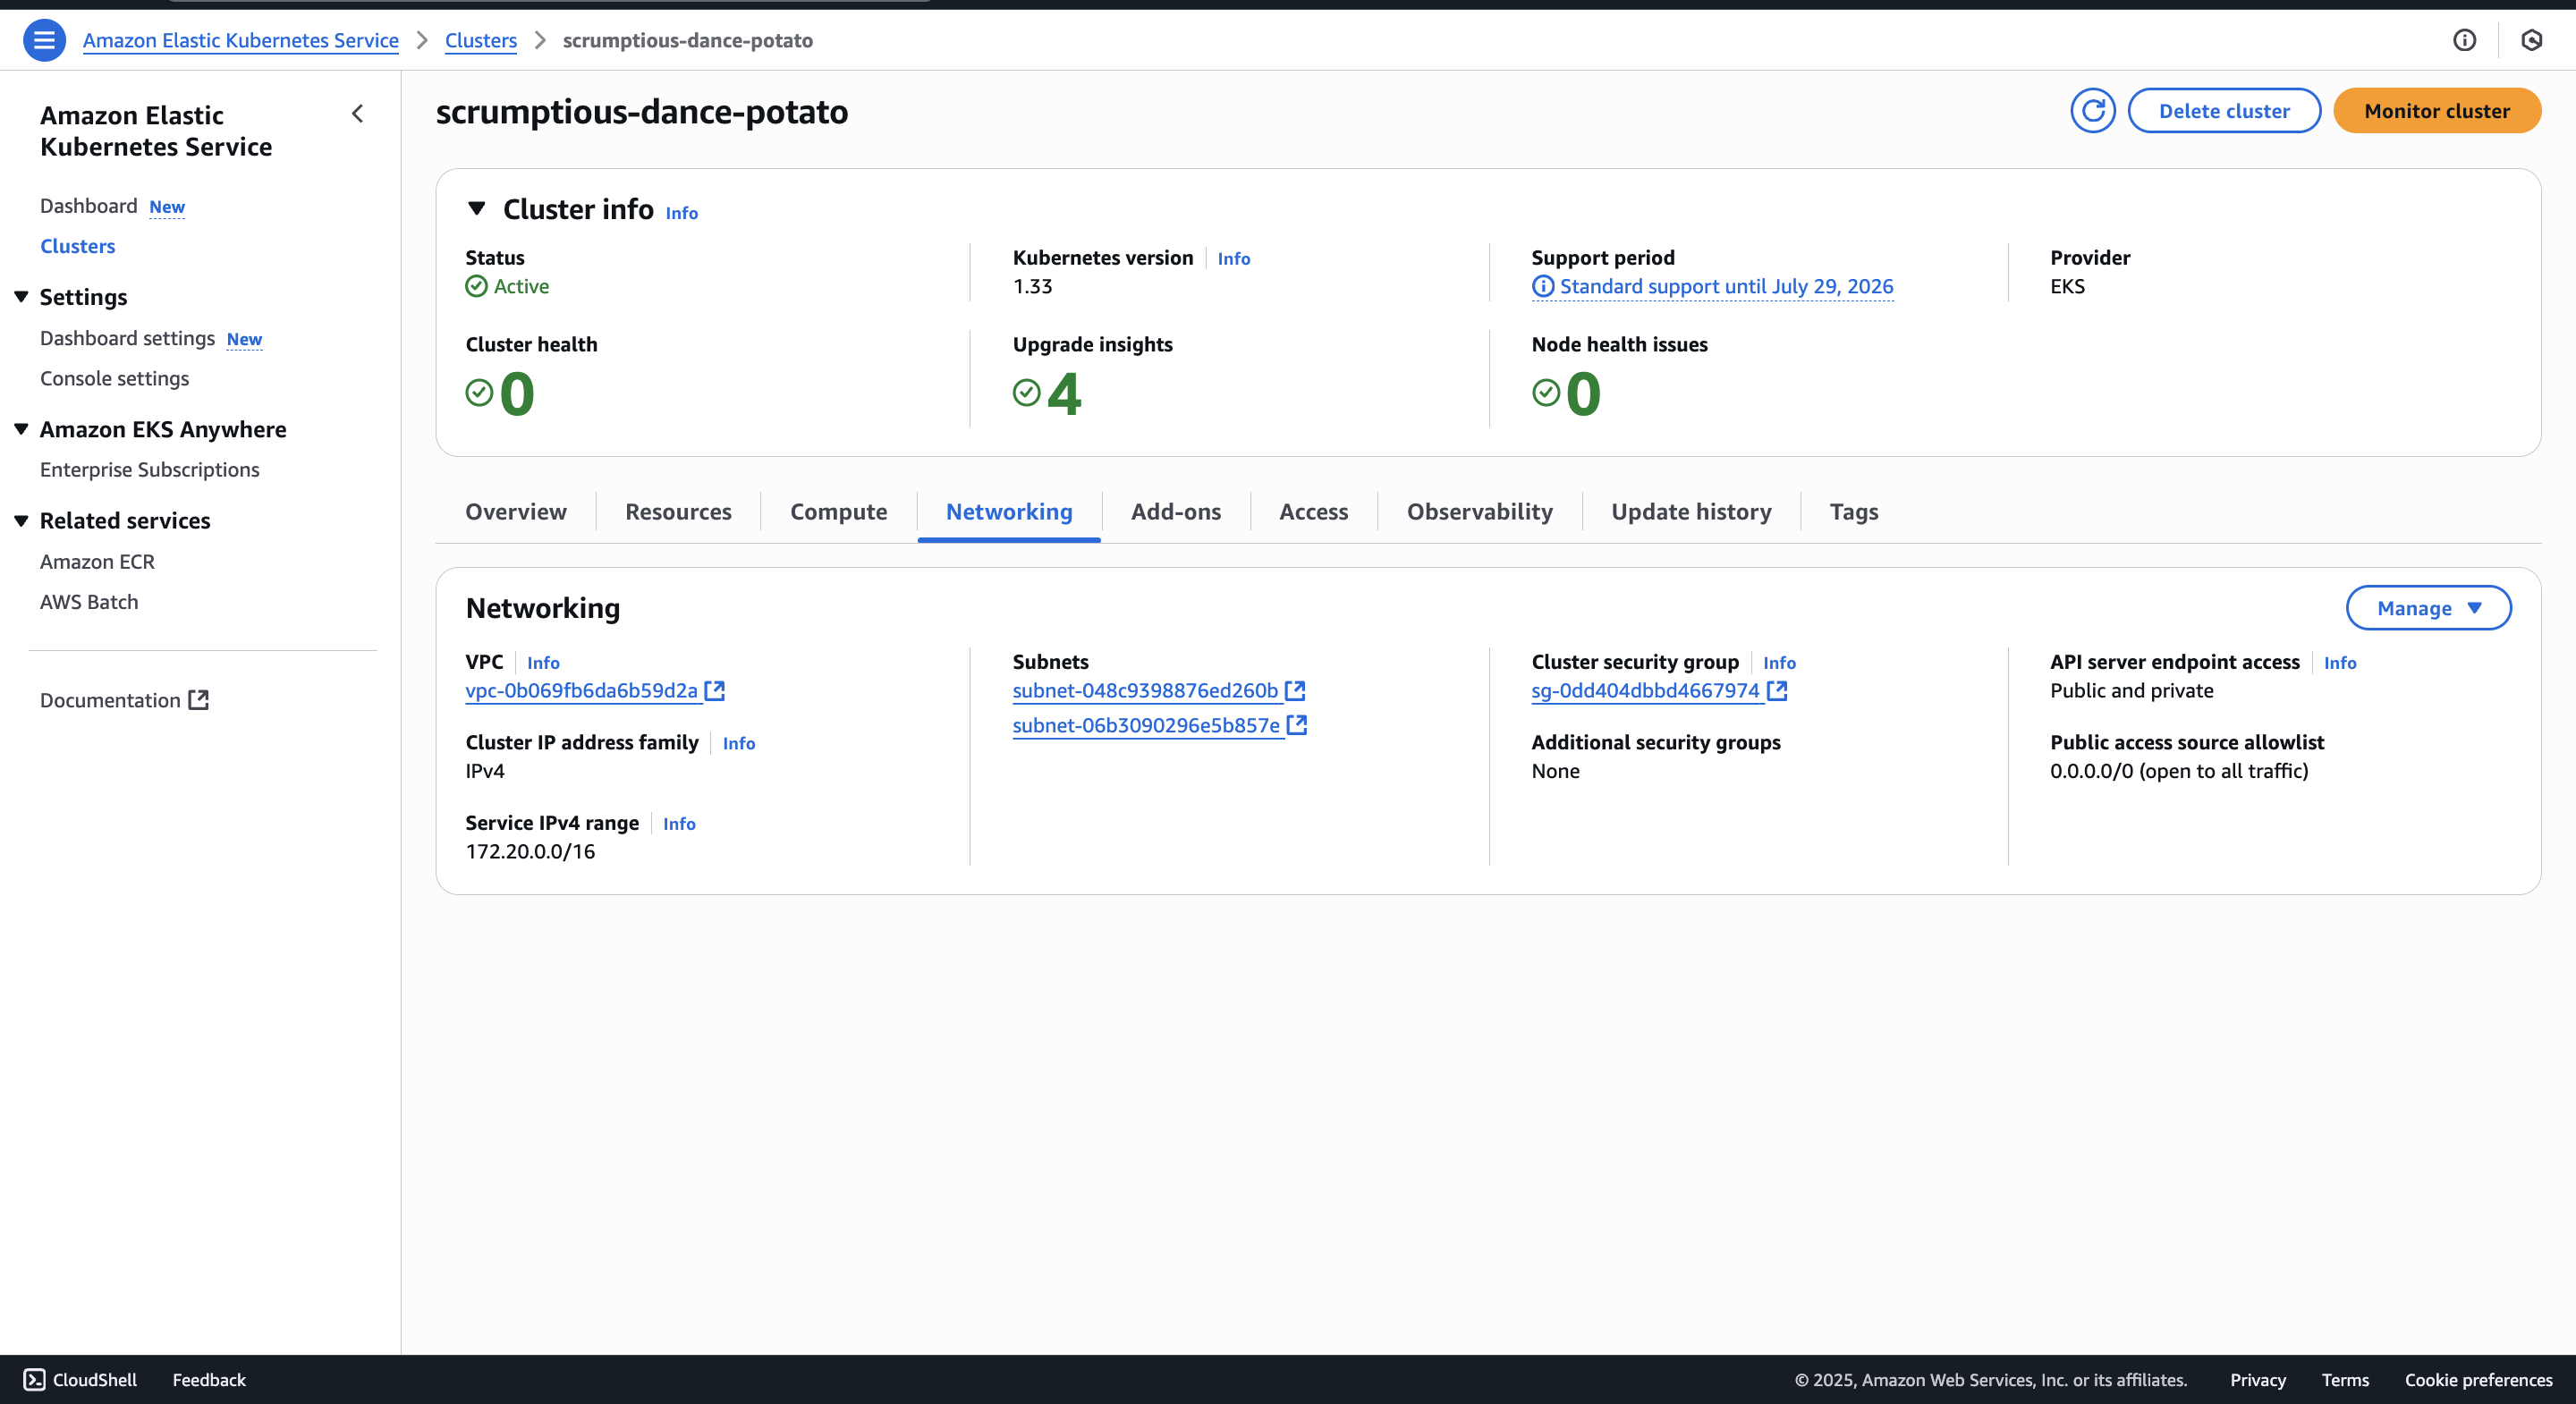Collapse the Cluster info section
Image resolution: width=2576 pixels, height=1404 pixels.
[477, 208]
